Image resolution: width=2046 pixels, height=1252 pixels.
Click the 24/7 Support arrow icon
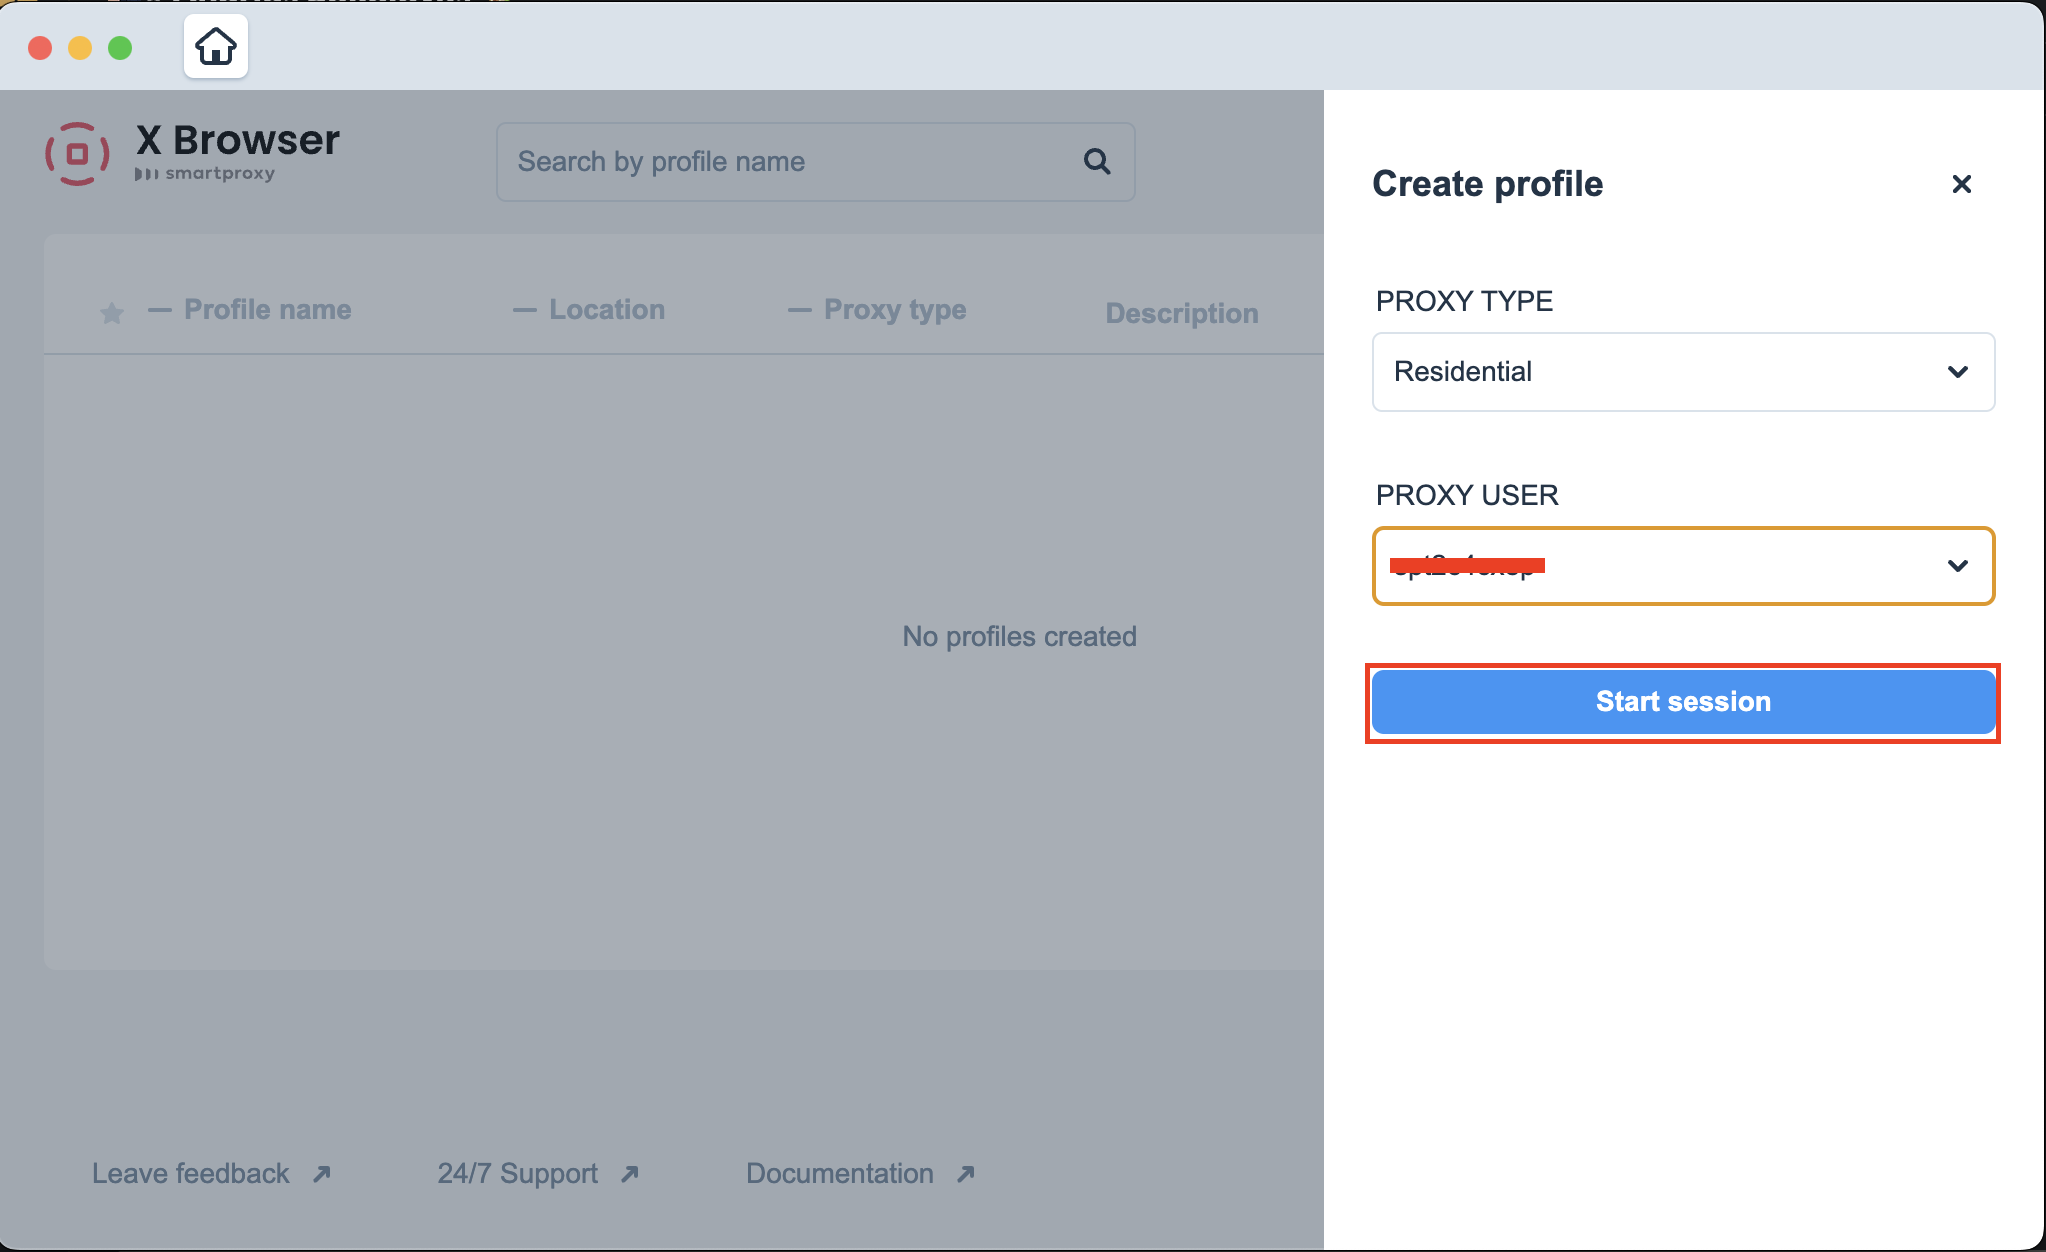point(630,1174)
